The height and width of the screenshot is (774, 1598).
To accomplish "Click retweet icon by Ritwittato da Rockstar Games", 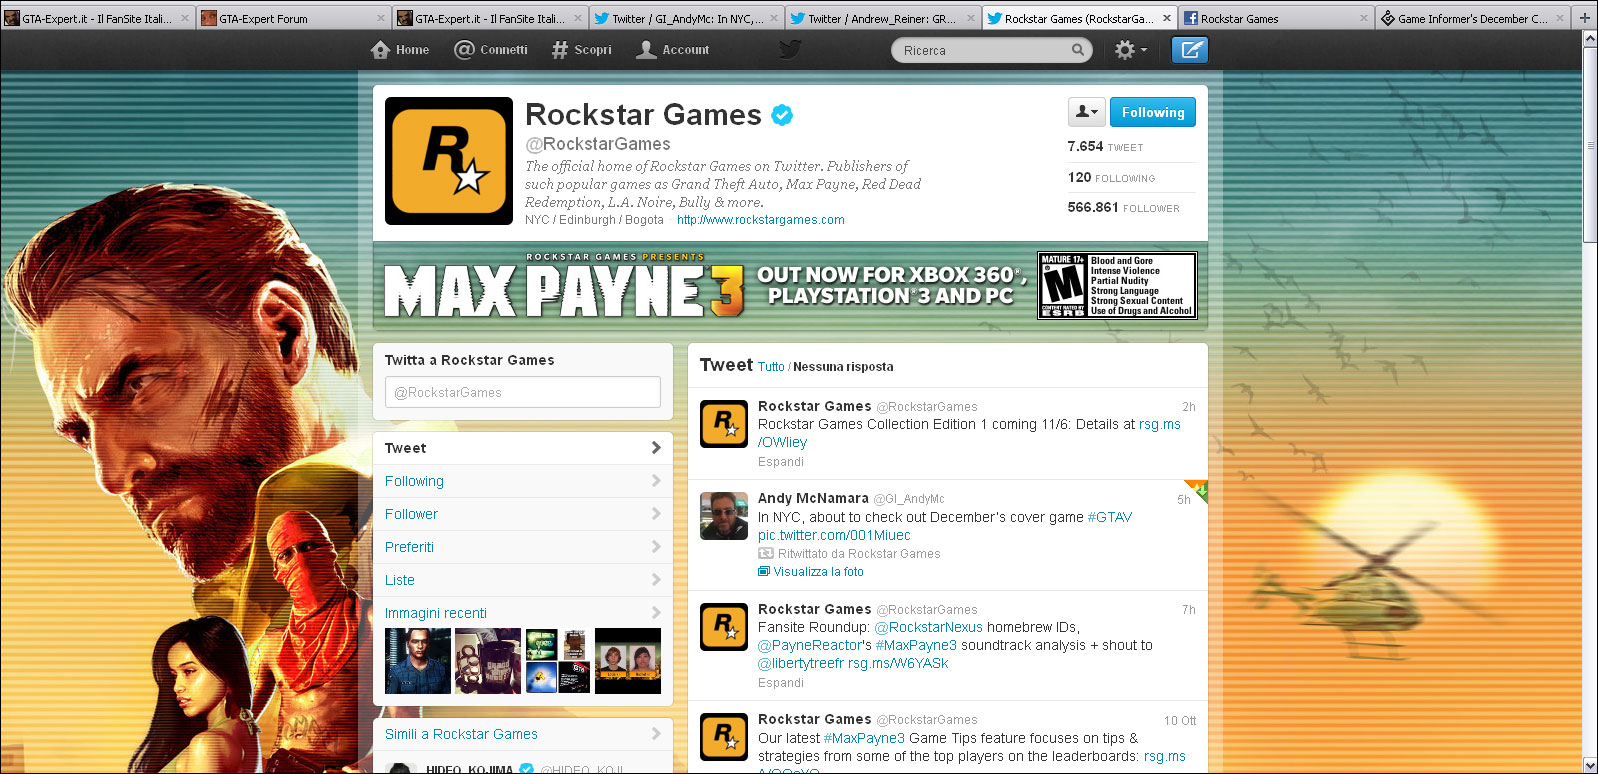I will pyautogui.click(x=766, y=554).
